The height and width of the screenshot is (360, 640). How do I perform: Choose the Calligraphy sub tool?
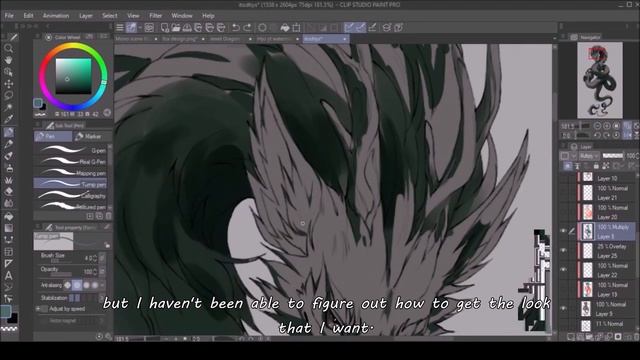[x=70, y=196]
